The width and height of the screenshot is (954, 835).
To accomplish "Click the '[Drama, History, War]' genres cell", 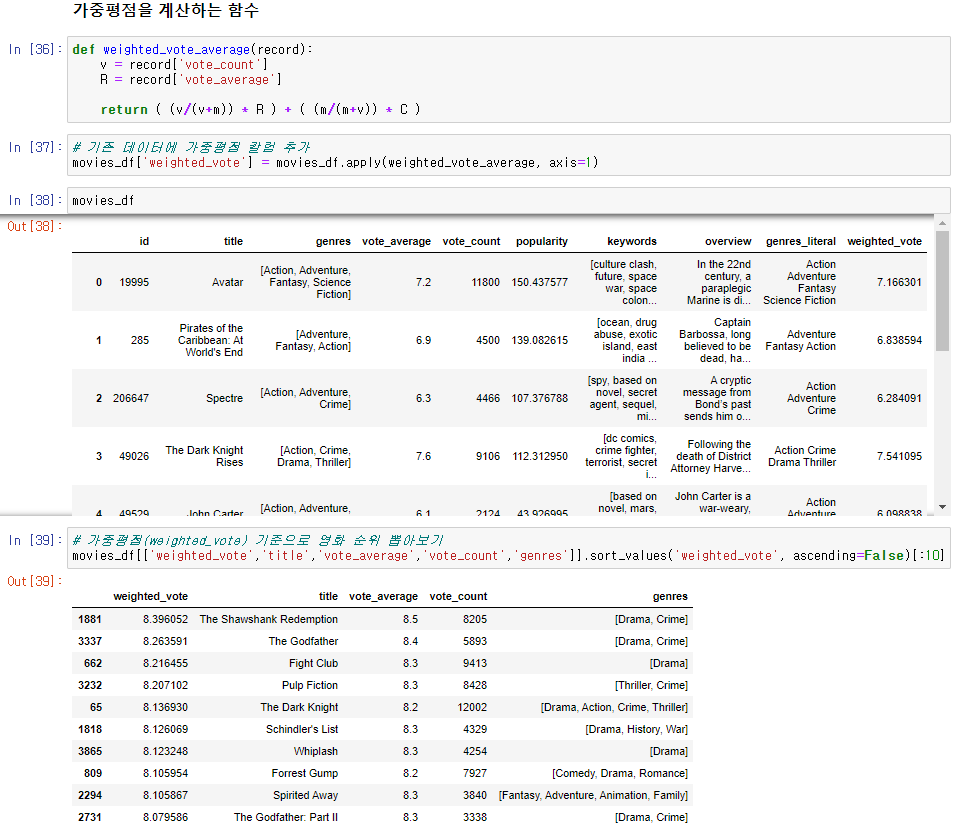I will point(636,729).
